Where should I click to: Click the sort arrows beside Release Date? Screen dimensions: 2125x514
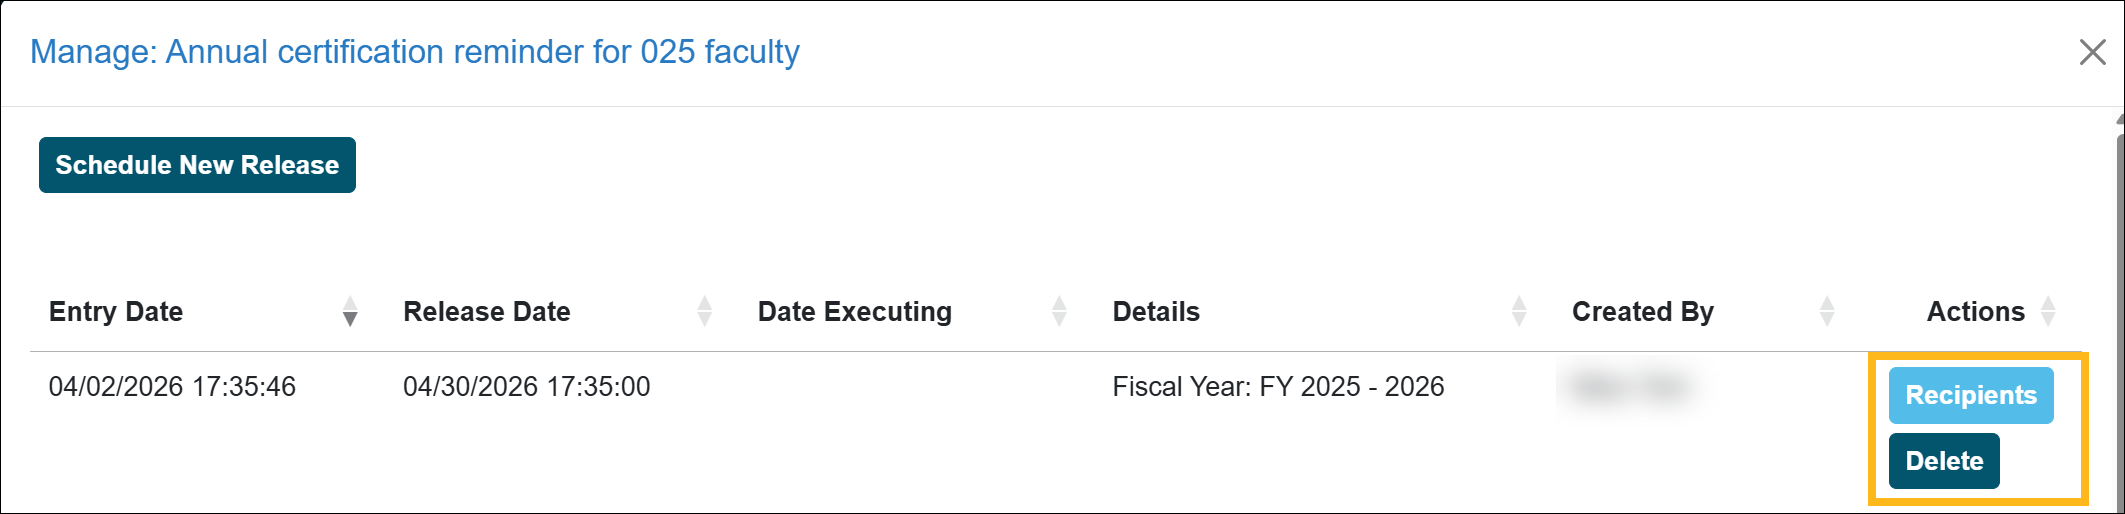click(x=704, y=312)
